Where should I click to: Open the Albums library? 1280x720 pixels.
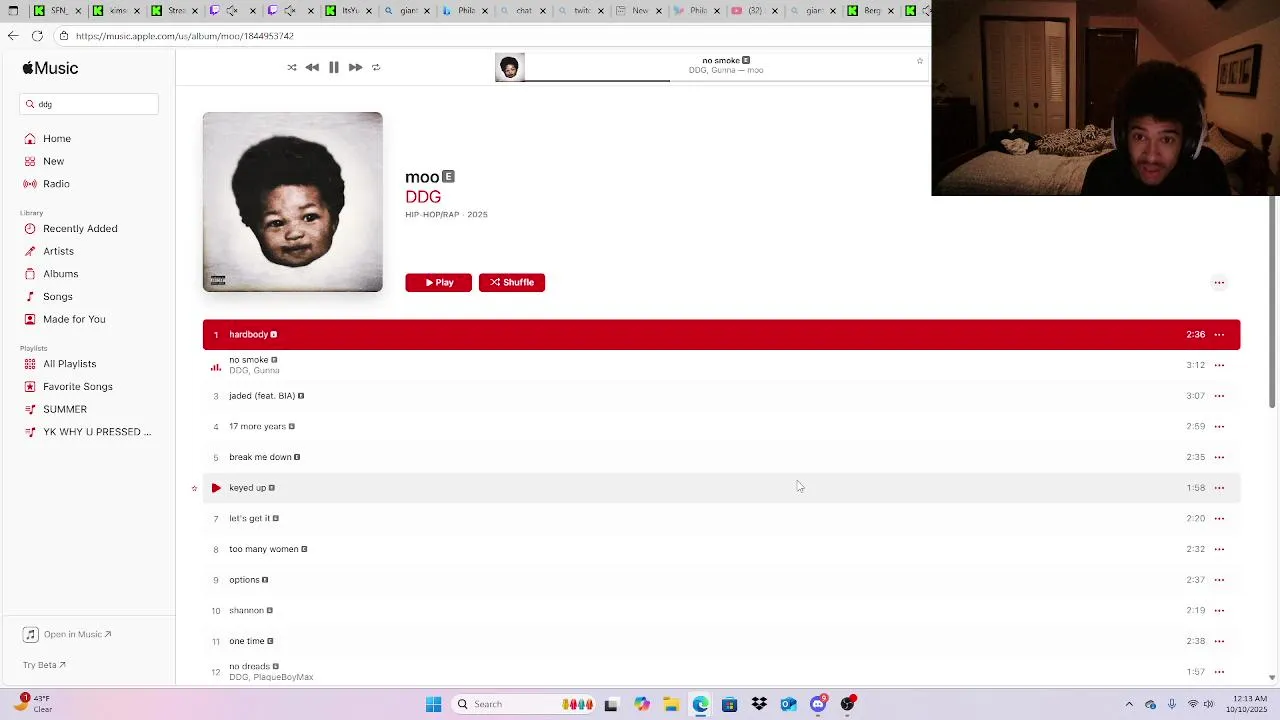(x=60, y=274)
